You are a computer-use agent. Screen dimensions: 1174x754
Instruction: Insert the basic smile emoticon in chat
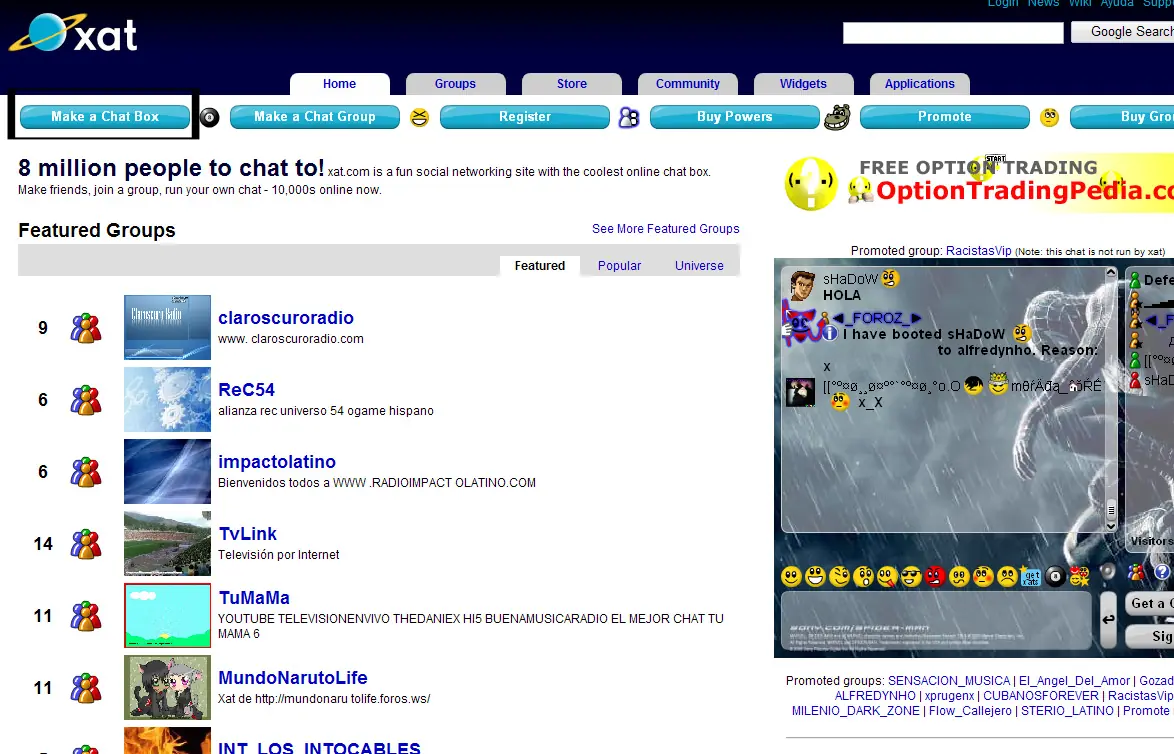[791, 576]
